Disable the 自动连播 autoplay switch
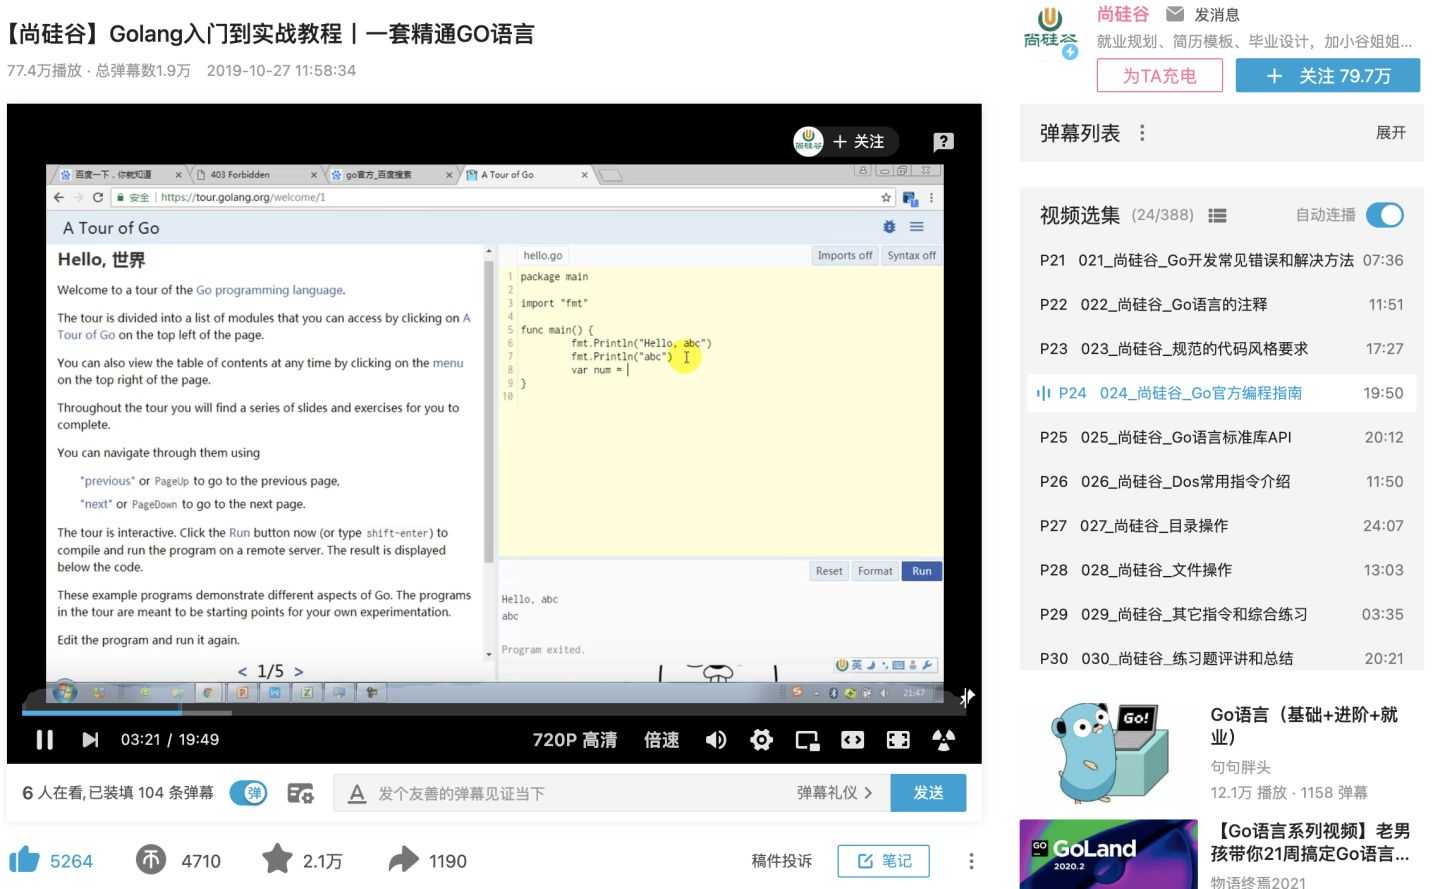Image resolution: width=1440 pixels, height=889 pixels. pos(1385,215)
